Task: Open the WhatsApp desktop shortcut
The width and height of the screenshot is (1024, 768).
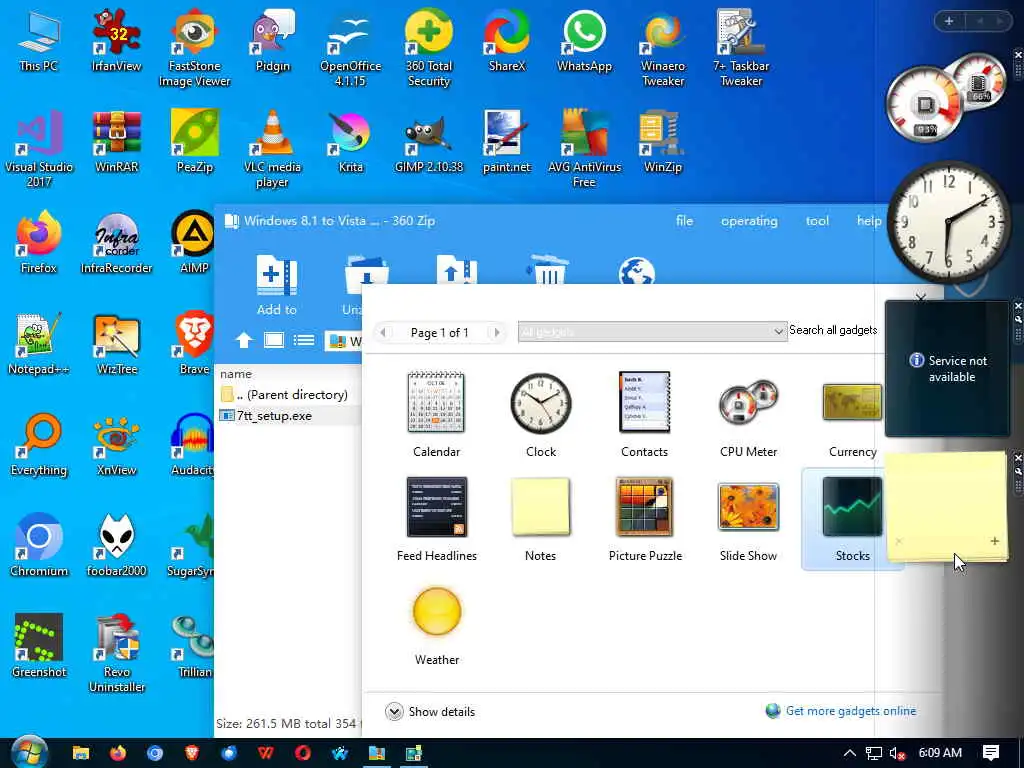Action: (584, 40)
